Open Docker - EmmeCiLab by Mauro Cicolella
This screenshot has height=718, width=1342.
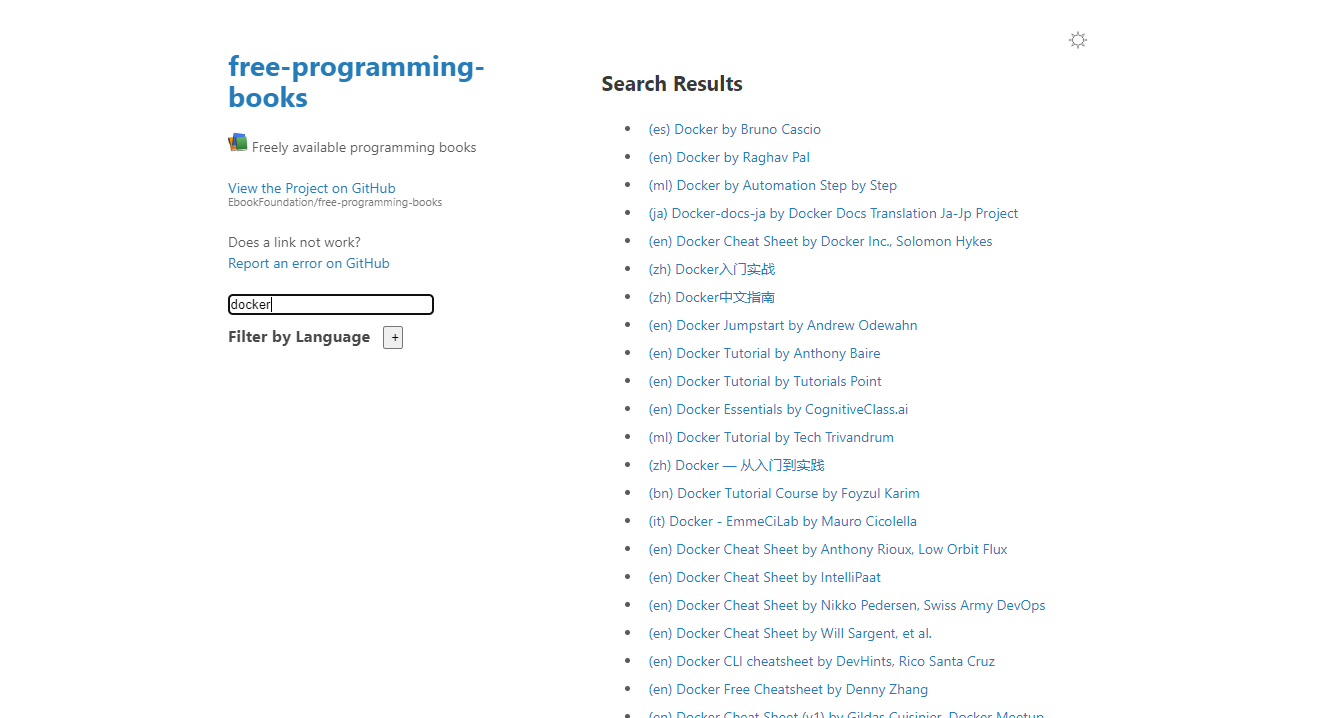(x=782, y=521)
